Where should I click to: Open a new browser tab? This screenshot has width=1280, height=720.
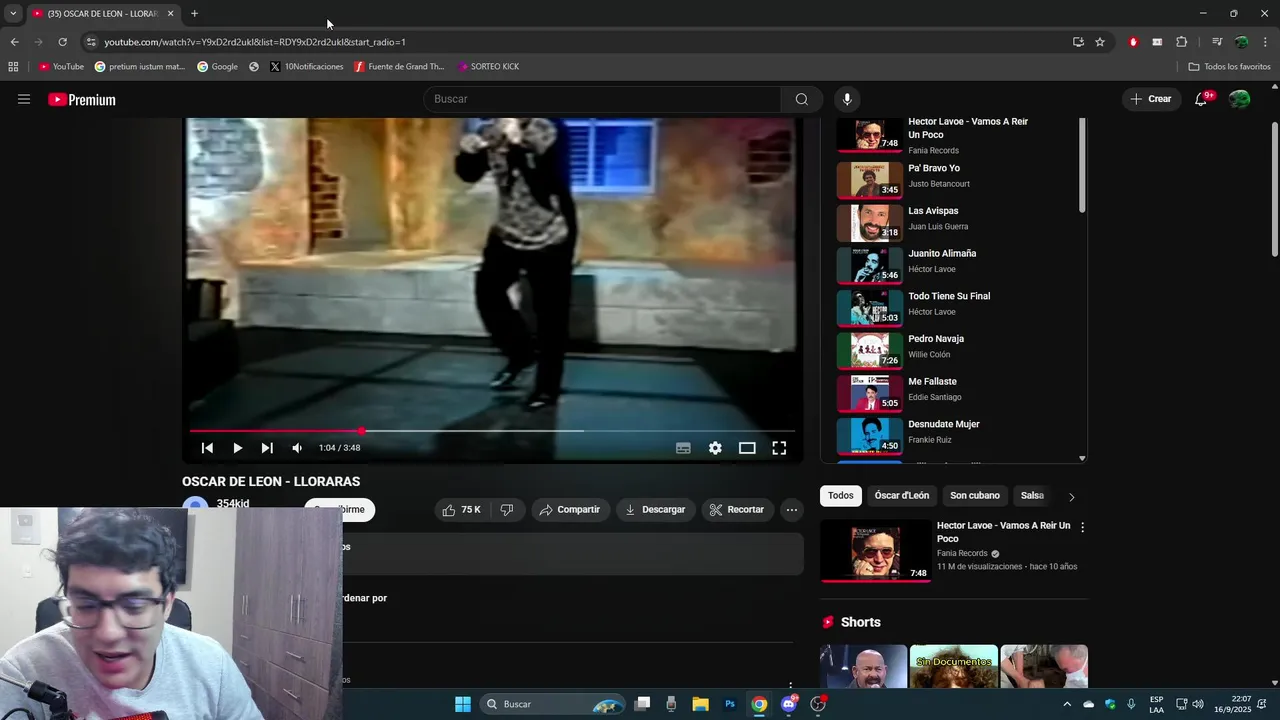pyautogui.click(x=194, y=13)
